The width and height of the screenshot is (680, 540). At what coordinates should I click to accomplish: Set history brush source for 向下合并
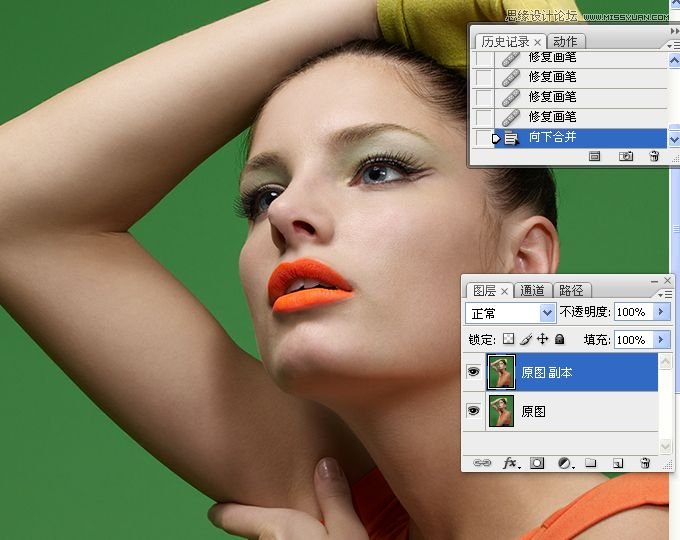pos(484,138)
